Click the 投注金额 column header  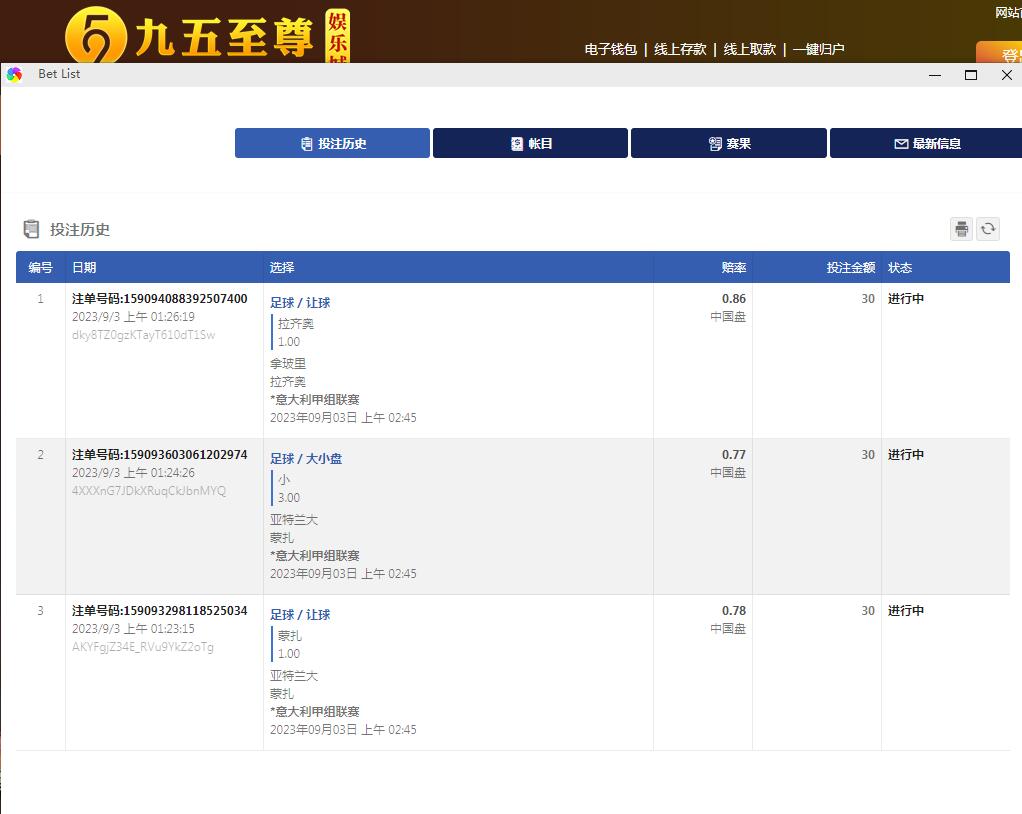coord(850,268)
